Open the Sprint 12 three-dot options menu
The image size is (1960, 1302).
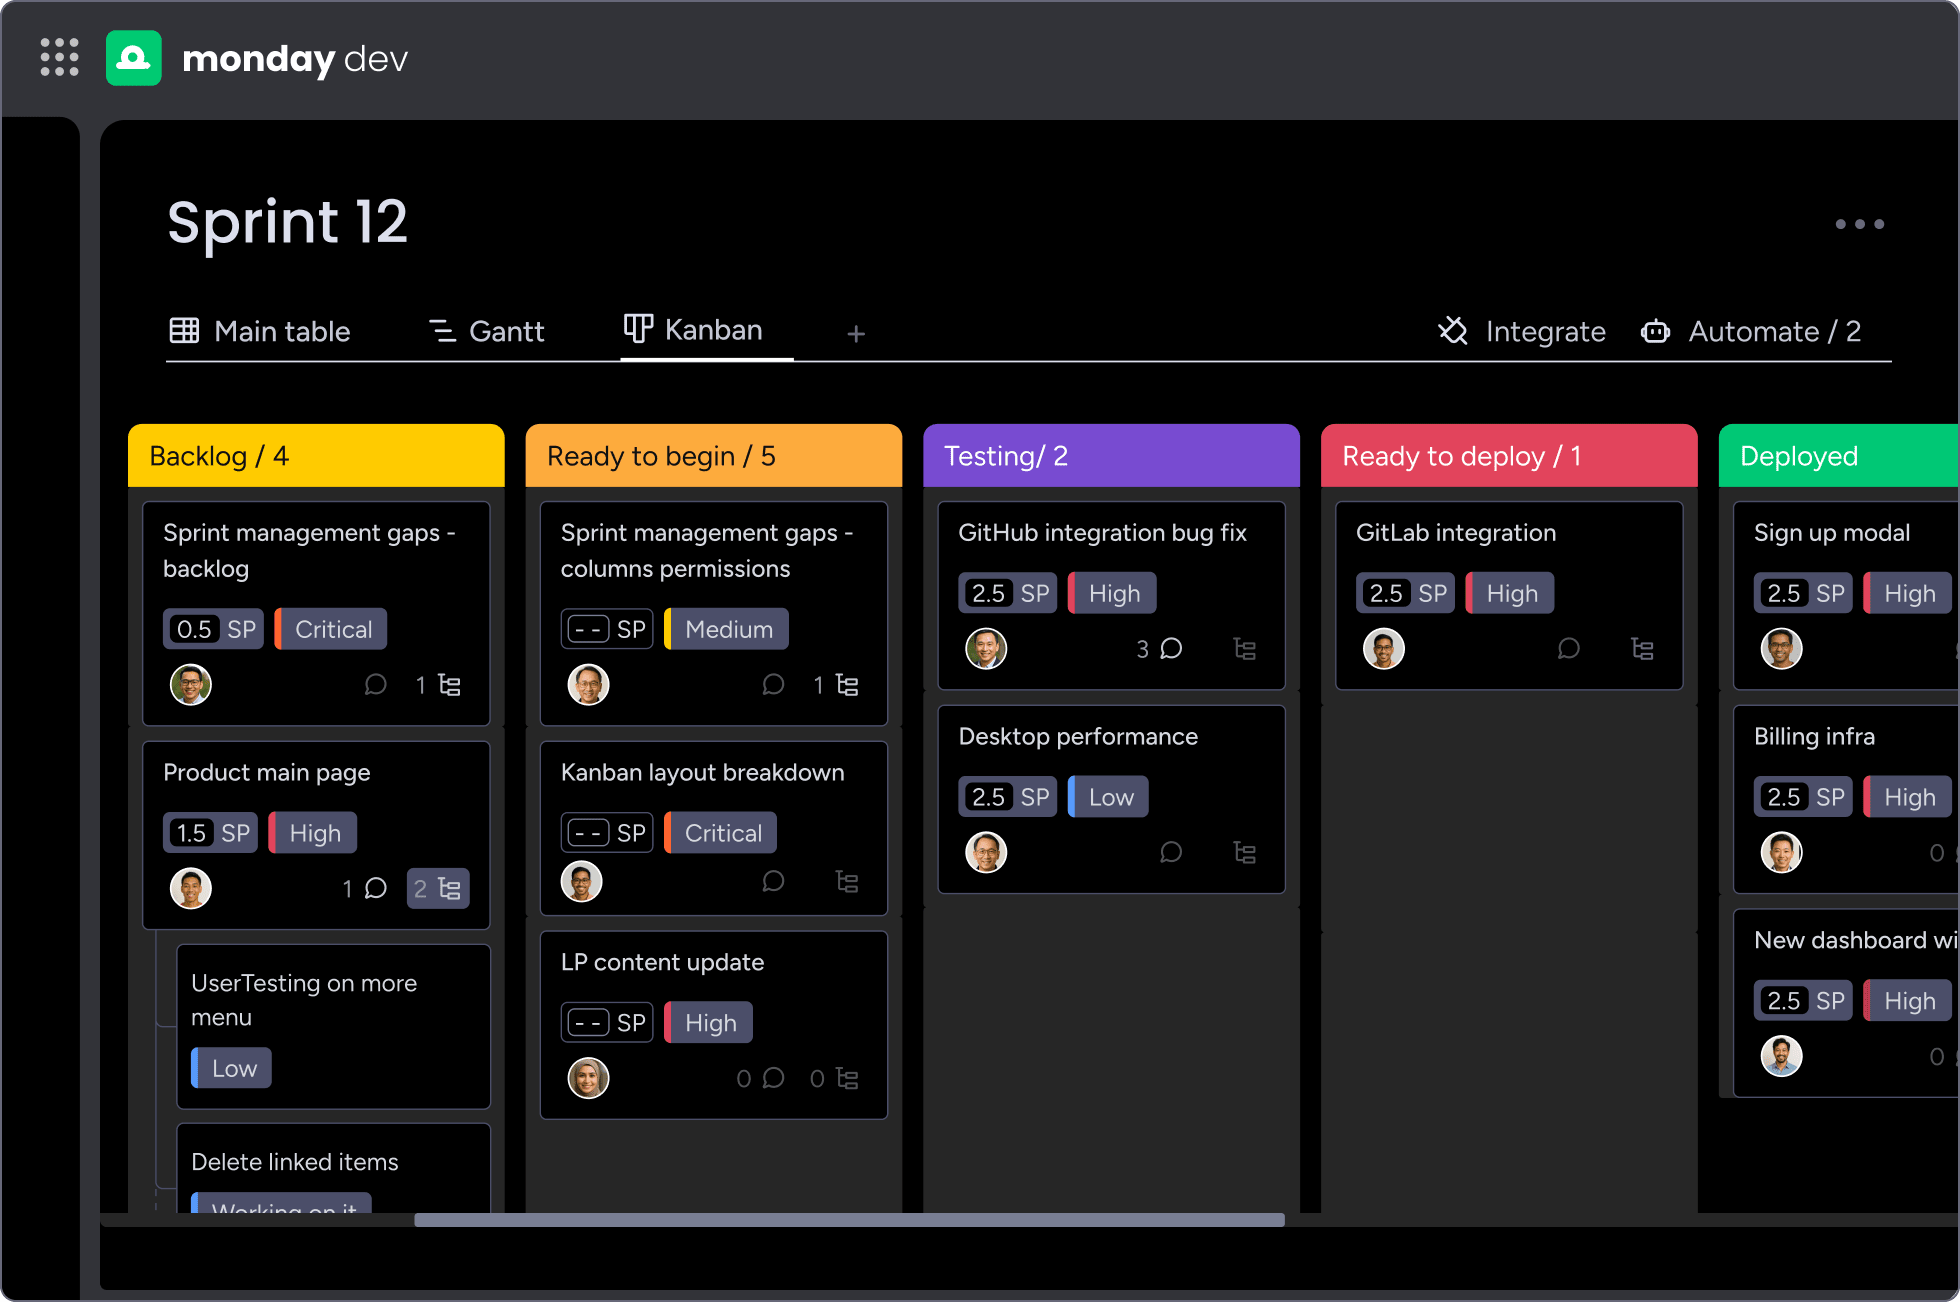tap(1859, 224)
